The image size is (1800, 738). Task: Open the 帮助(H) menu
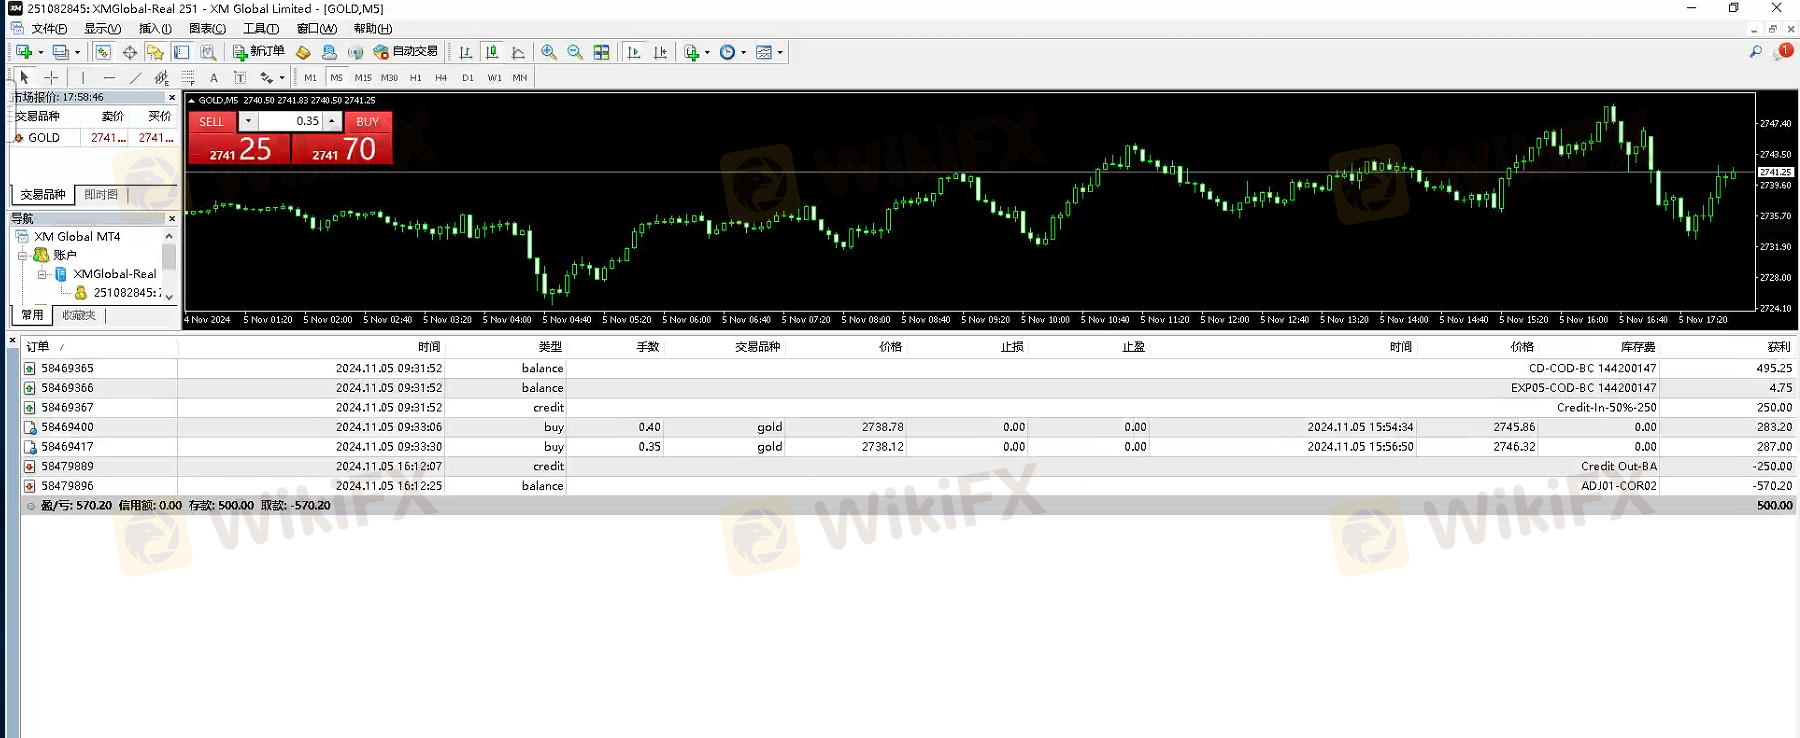pos(373,28)
